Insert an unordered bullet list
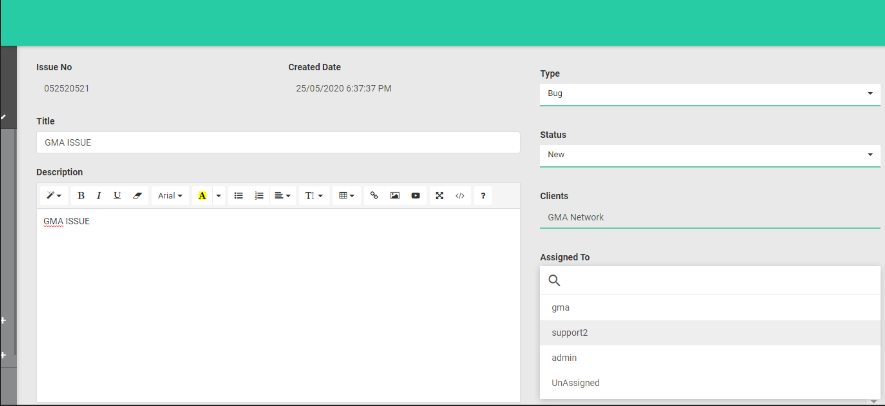The height and width of the screenshot is (406, 885). tap(238, 196)
